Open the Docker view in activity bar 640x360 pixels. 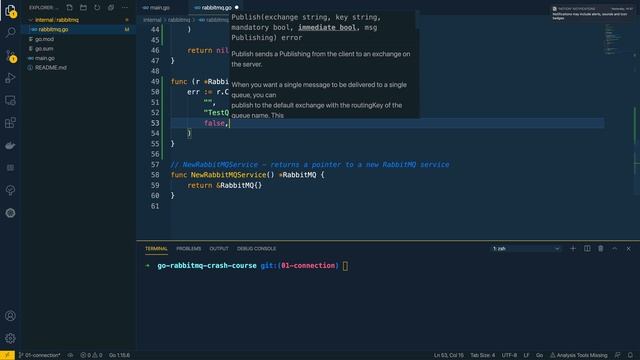10,145
